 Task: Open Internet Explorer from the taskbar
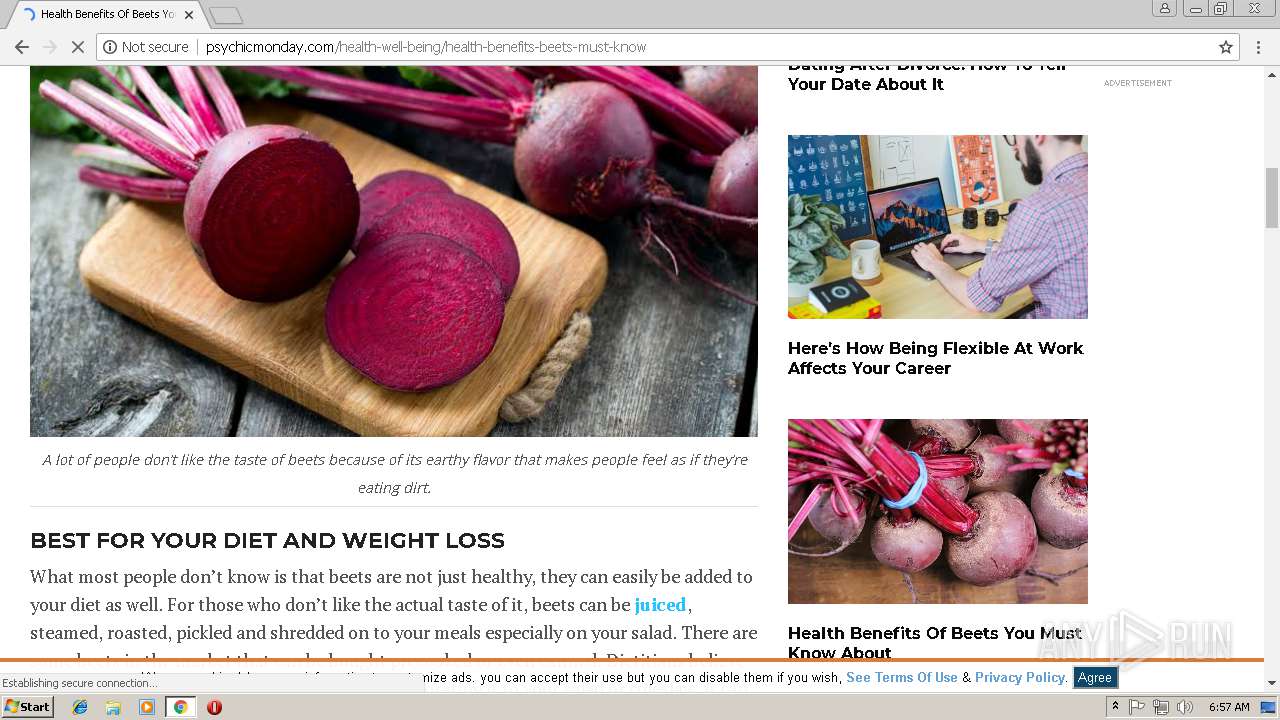pyautogui.click(x=80, y=707)
